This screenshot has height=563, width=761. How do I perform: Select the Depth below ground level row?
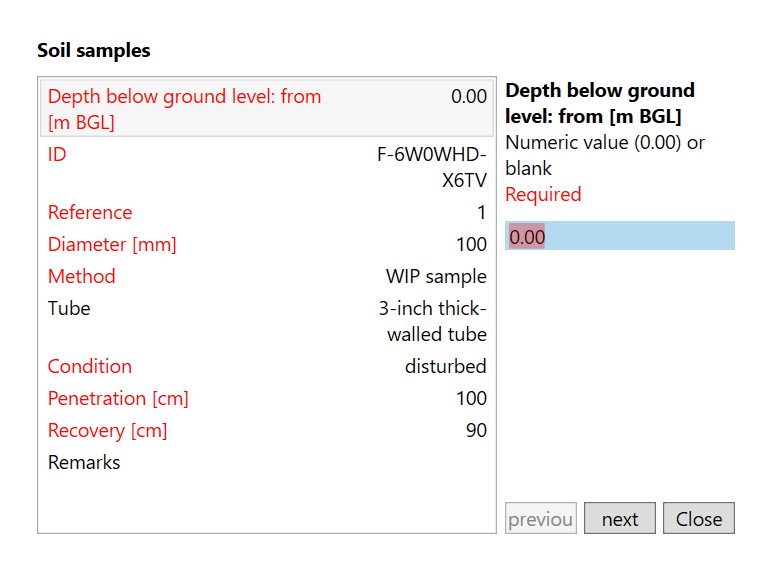coord(267,109)
